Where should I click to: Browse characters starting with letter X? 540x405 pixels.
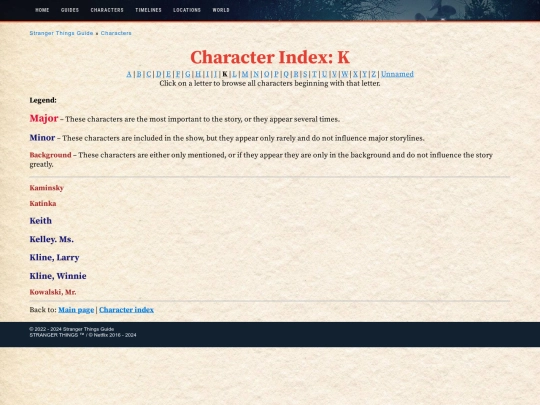point(355,74)
